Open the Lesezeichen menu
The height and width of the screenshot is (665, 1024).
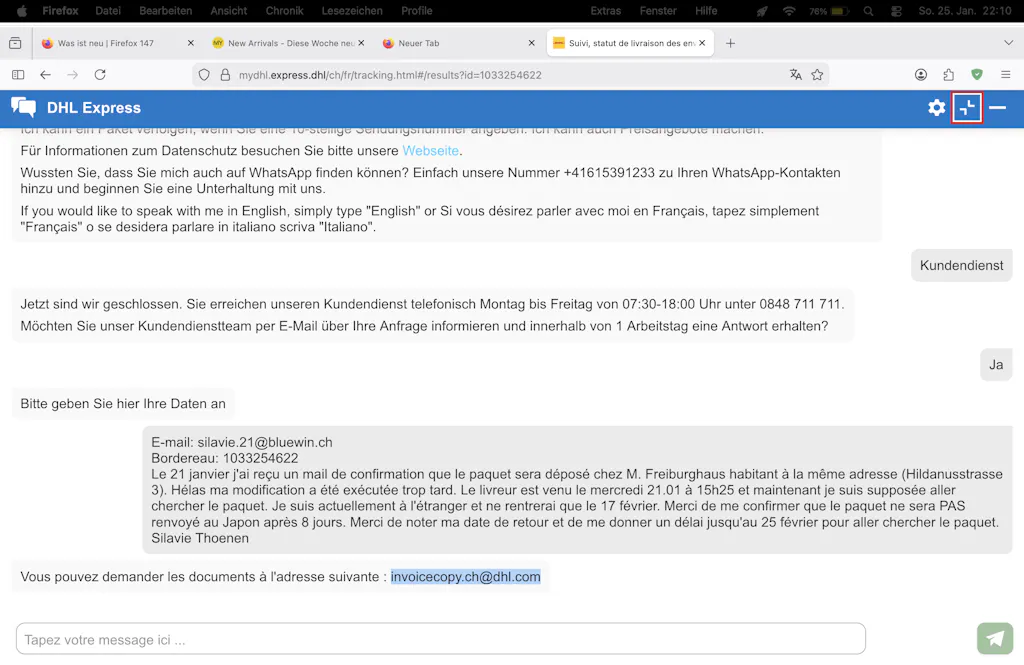click(x=352, y=10)
